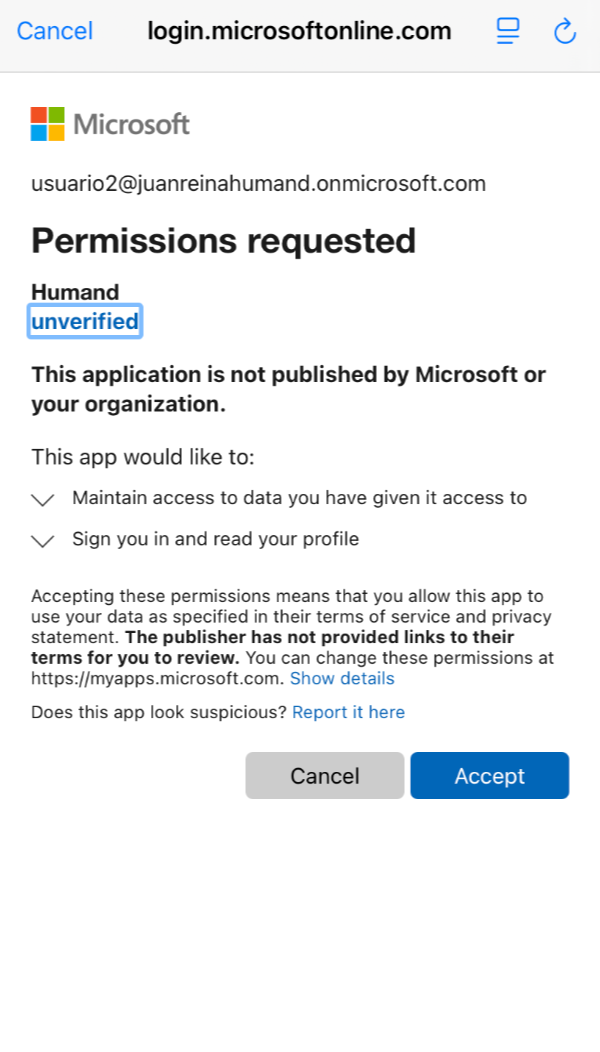This screenshot has height=1052, width=600.
Task: Expand the Maintain access permission chevron
Action: coord(42,499)
